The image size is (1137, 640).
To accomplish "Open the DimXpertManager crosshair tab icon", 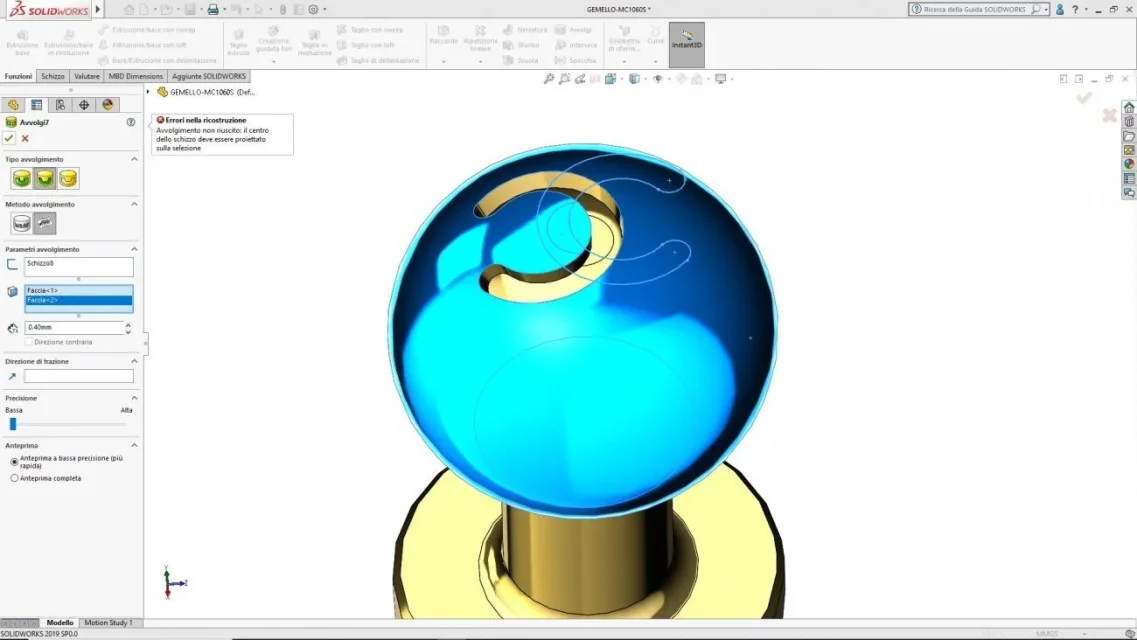I will (x=84, y=105).
